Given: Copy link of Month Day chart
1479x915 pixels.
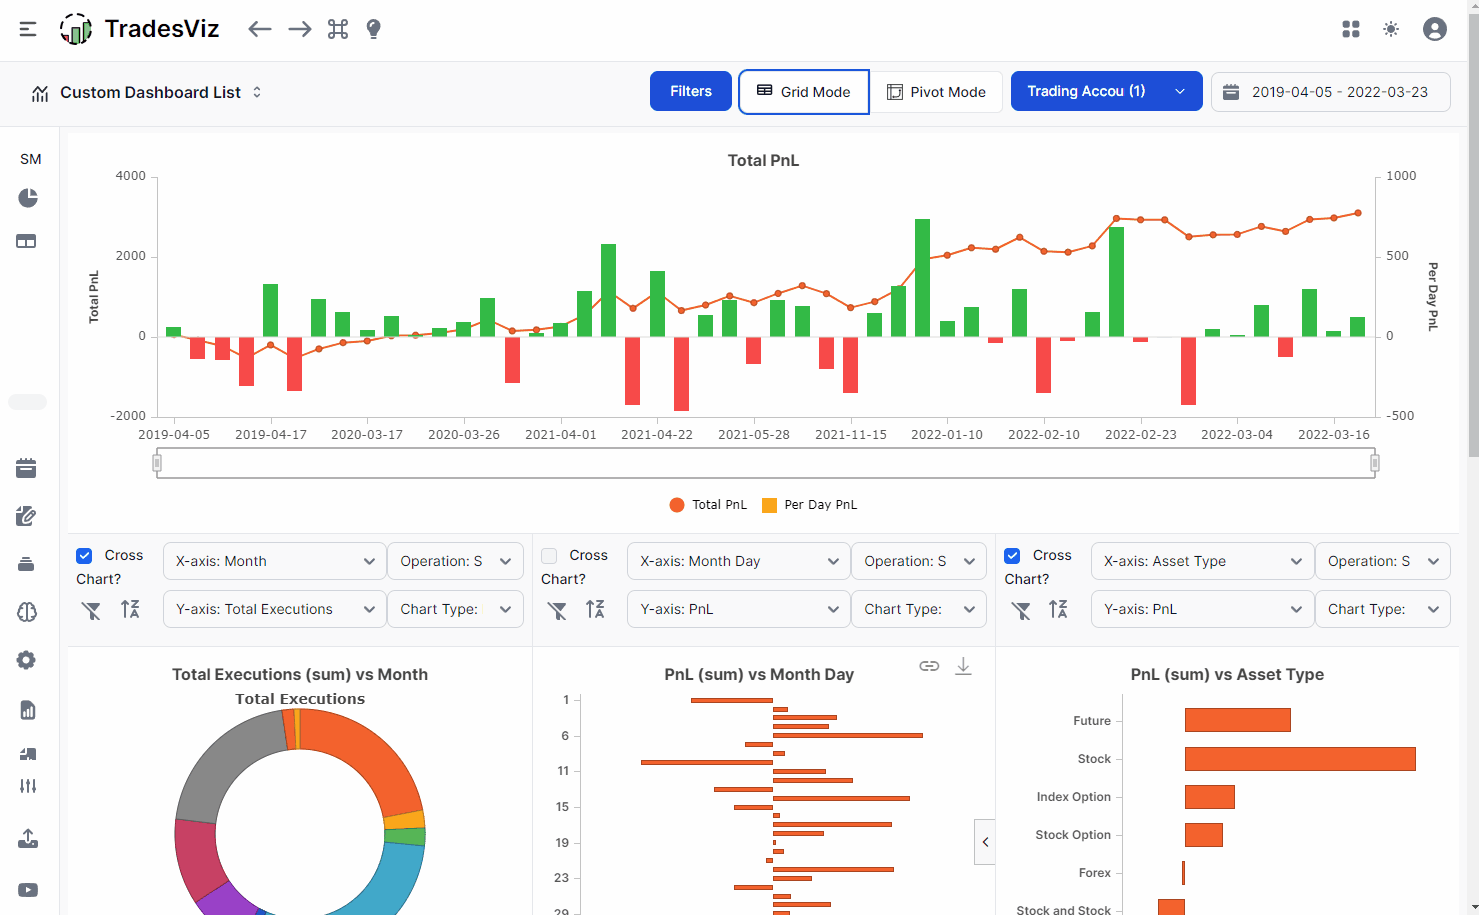Looking at the screenshot, I should point(929,666).
